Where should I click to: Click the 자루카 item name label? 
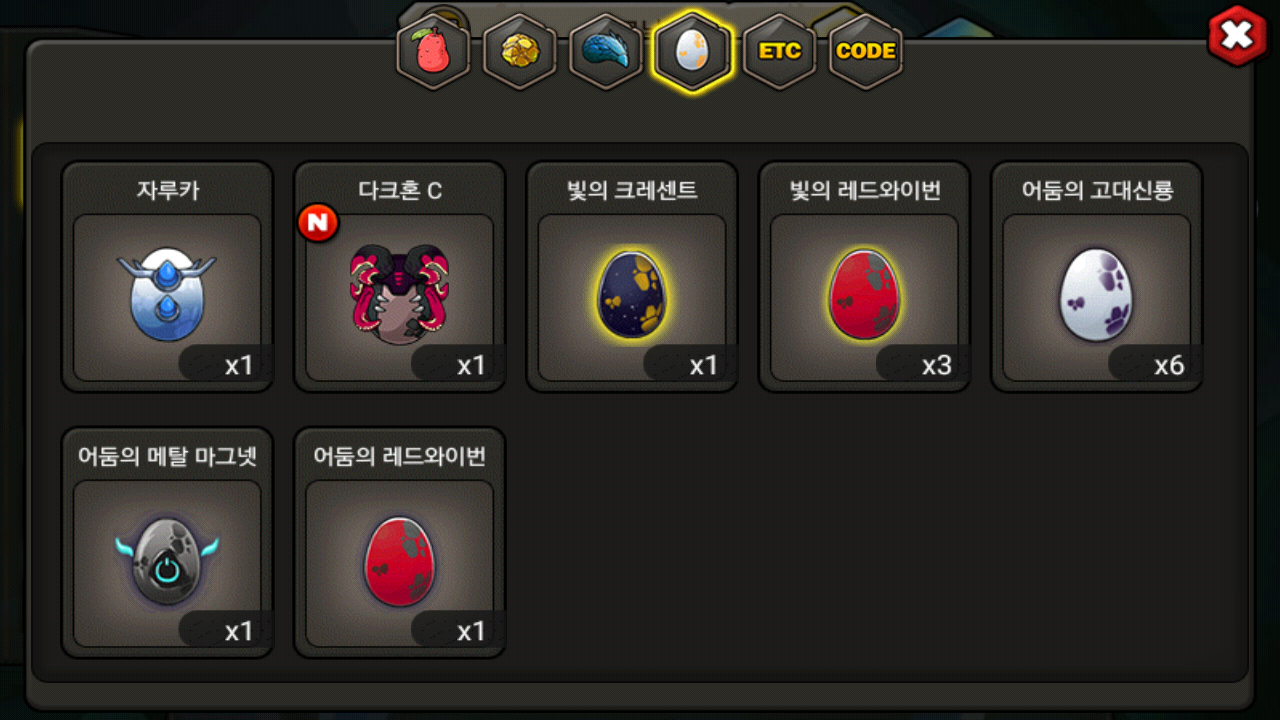(167, 190)
